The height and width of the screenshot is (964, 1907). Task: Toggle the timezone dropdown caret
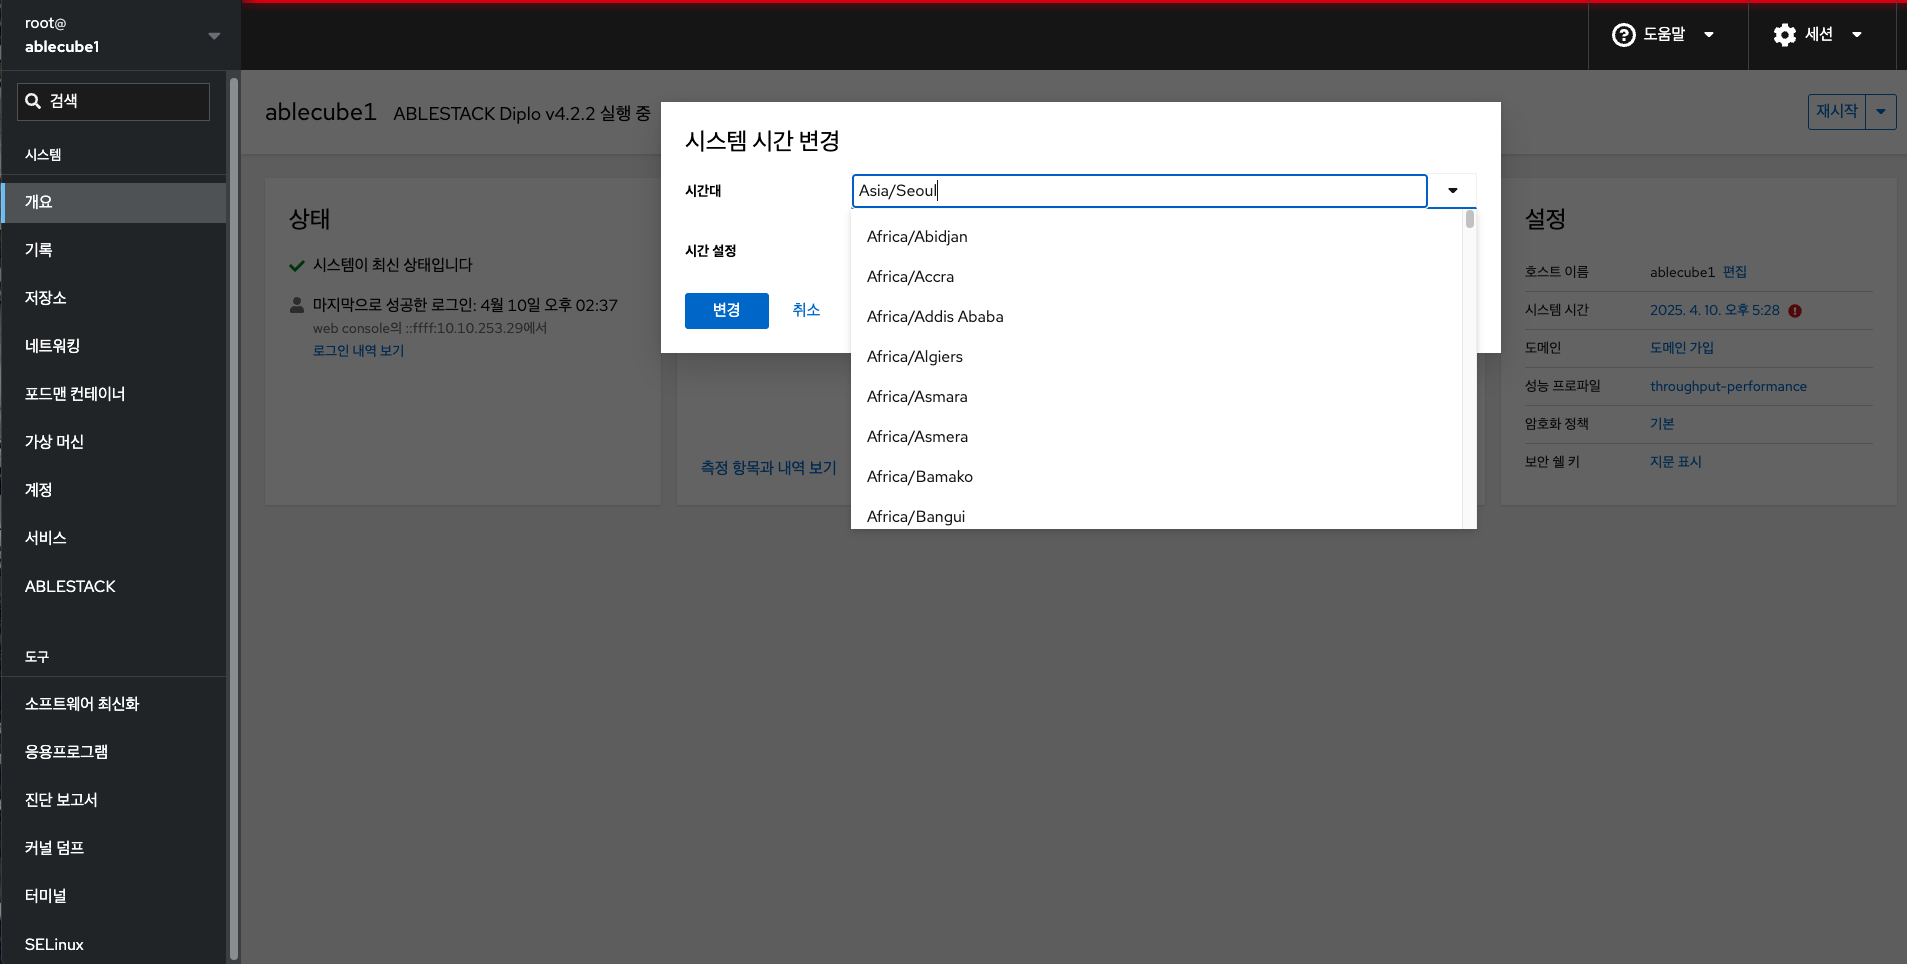tap(1452, 191)
